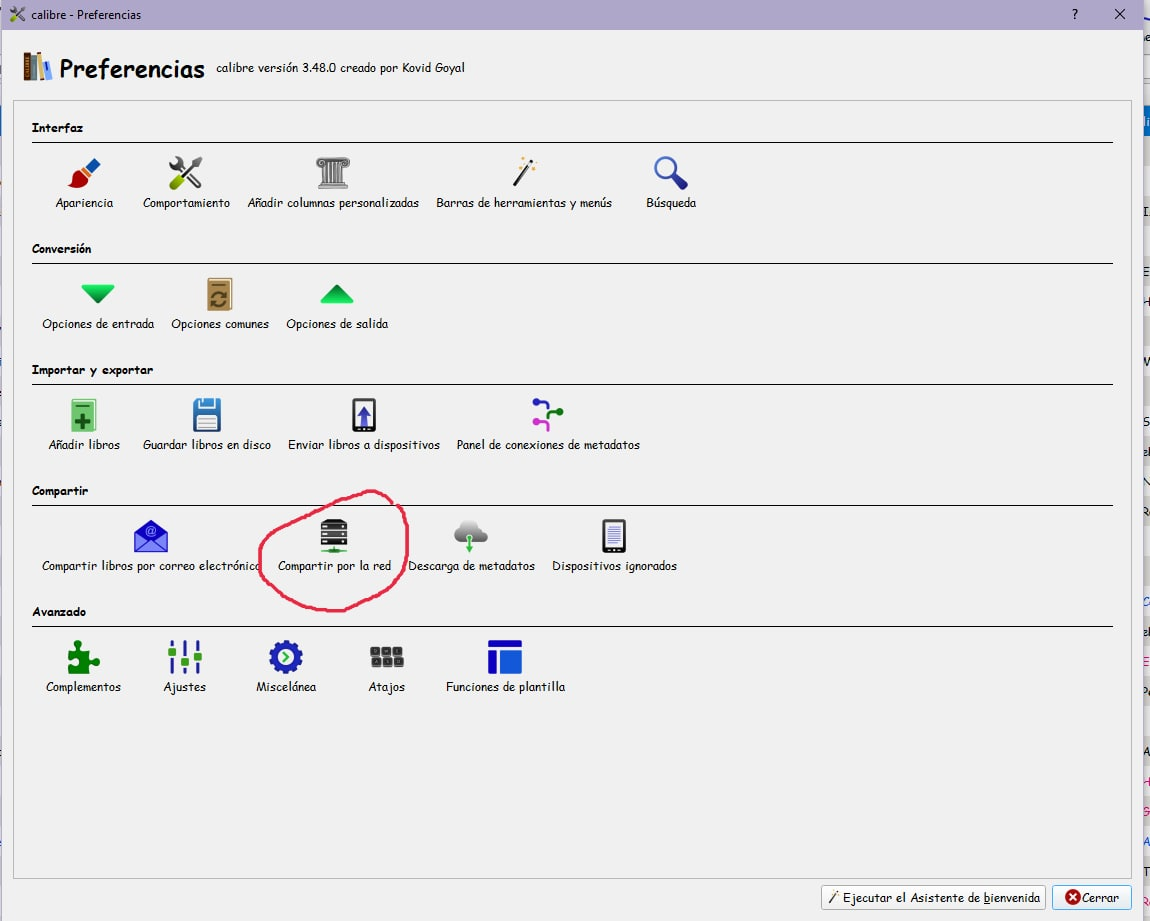Open Búsqueda preferences
1150x921 pixels.
tap(671, 183)
